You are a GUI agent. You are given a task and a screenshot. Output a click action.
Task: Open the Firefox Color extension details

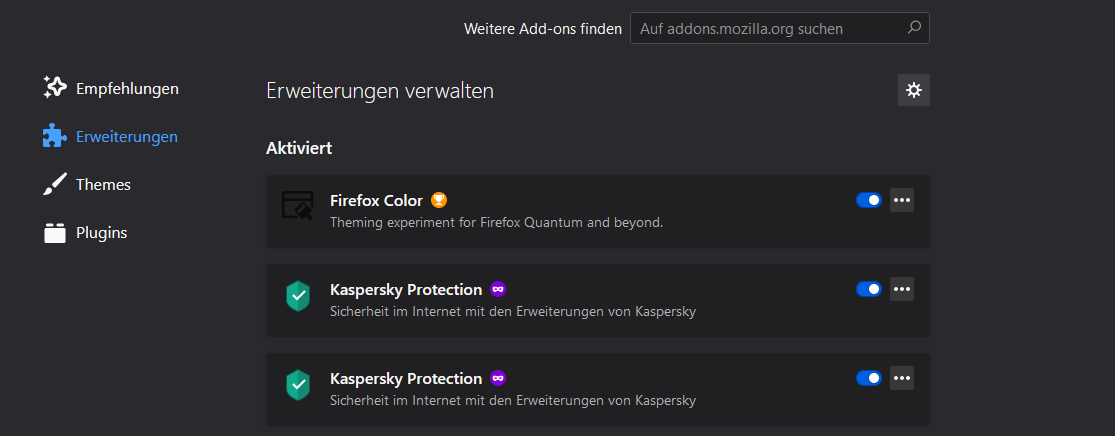(x=376, y=200)
